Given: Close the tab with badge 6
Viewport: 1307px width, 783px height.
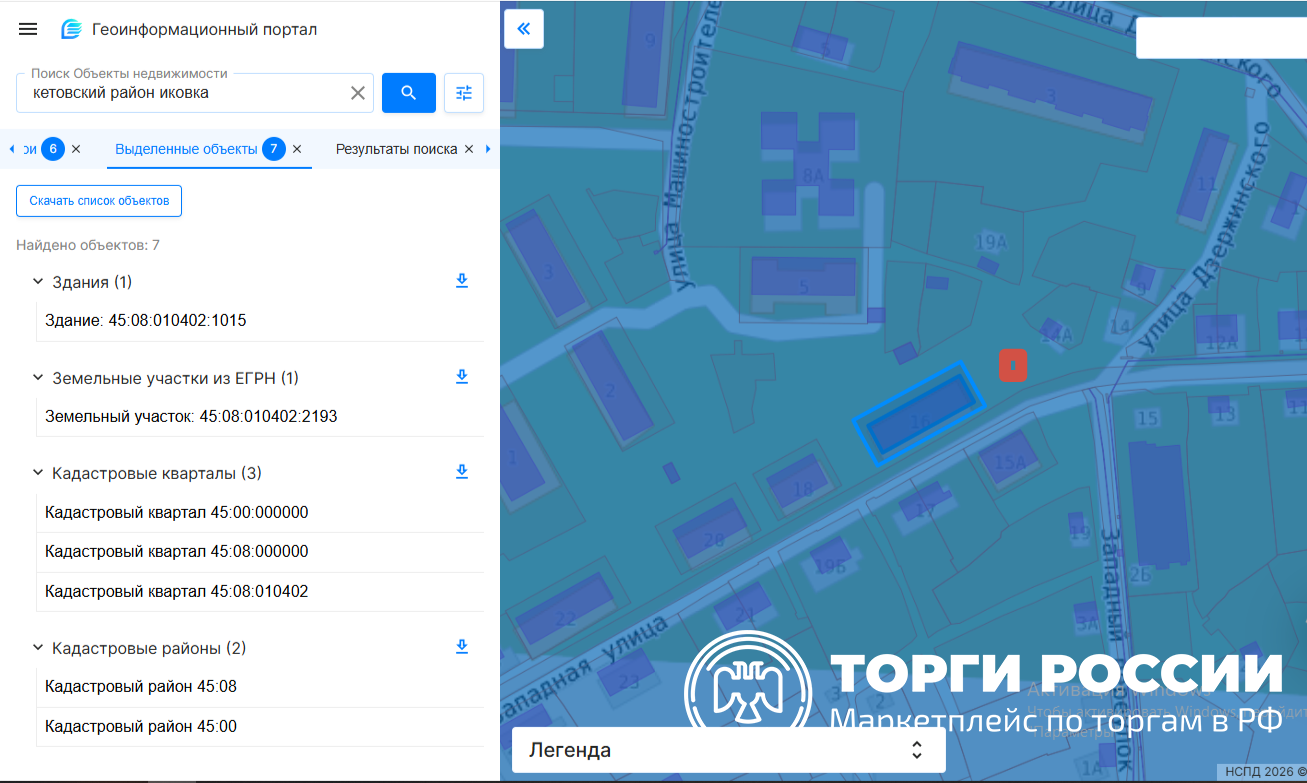Looking at the screenshot, I should [x=76, y=149].
